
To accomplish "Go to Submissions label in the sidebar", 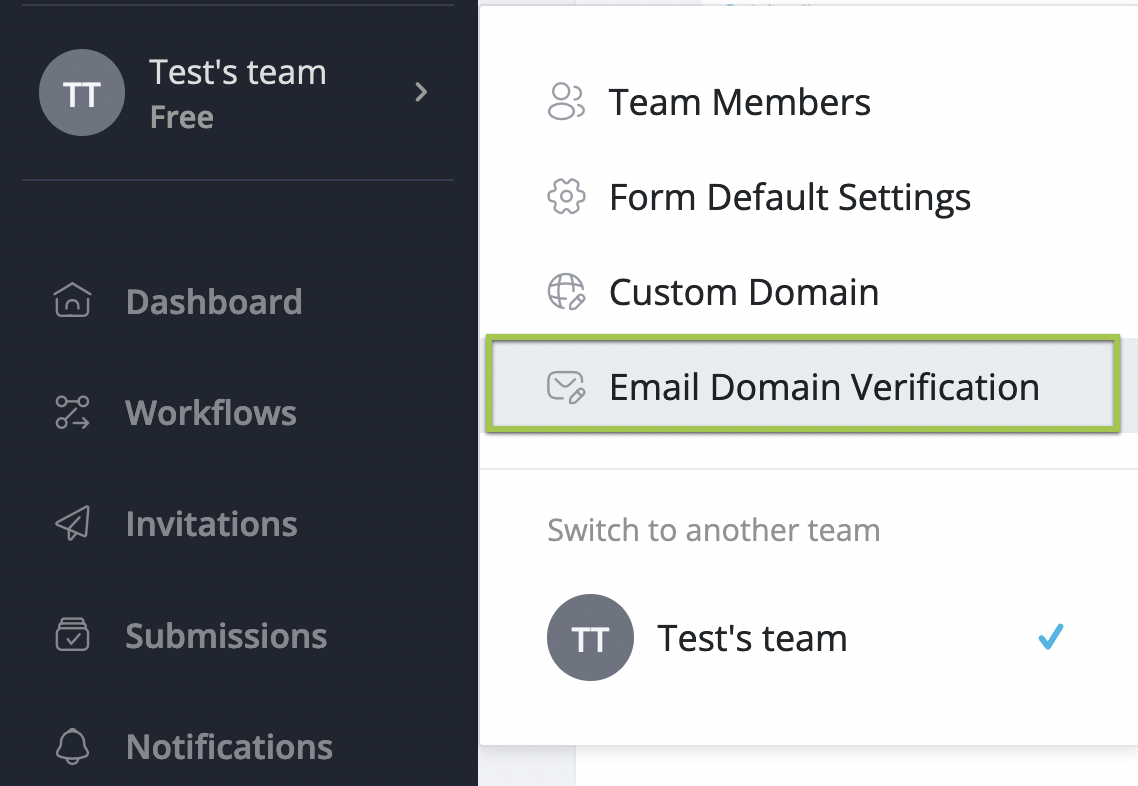I will [x=226, y=636].
